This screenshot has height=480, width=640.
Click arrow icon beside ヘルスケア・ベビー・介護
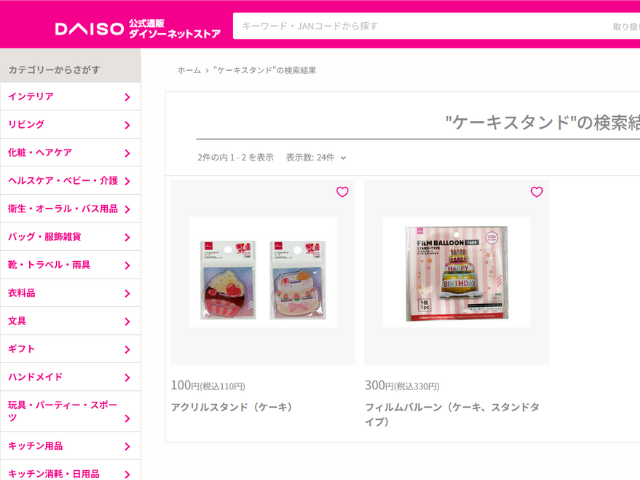(127, 181)
